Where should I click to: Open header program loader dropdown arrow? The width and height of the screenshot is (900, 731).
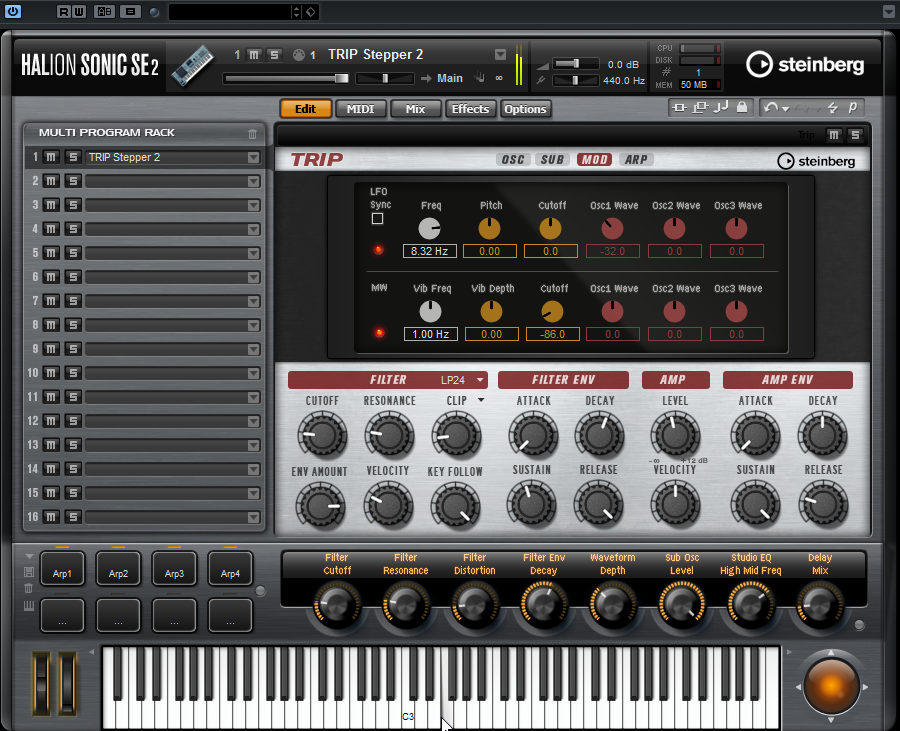click(501, 55)
